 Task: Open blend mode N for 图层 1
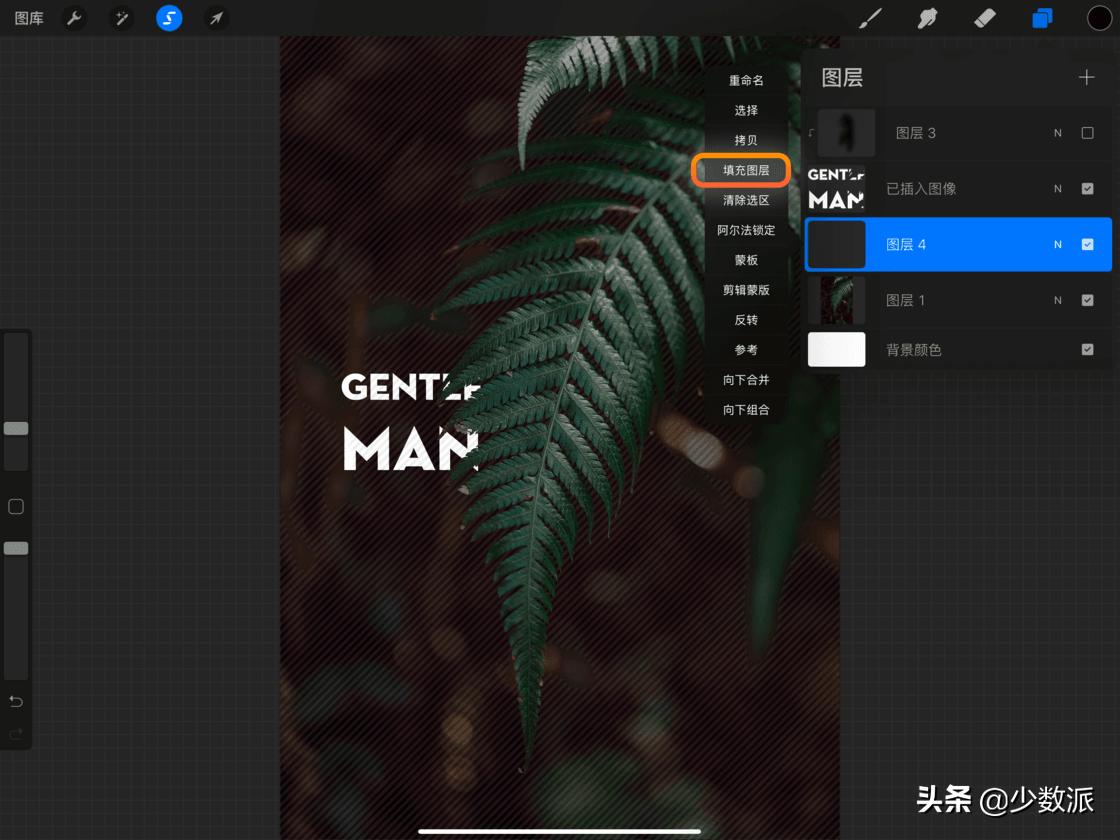1057,300
